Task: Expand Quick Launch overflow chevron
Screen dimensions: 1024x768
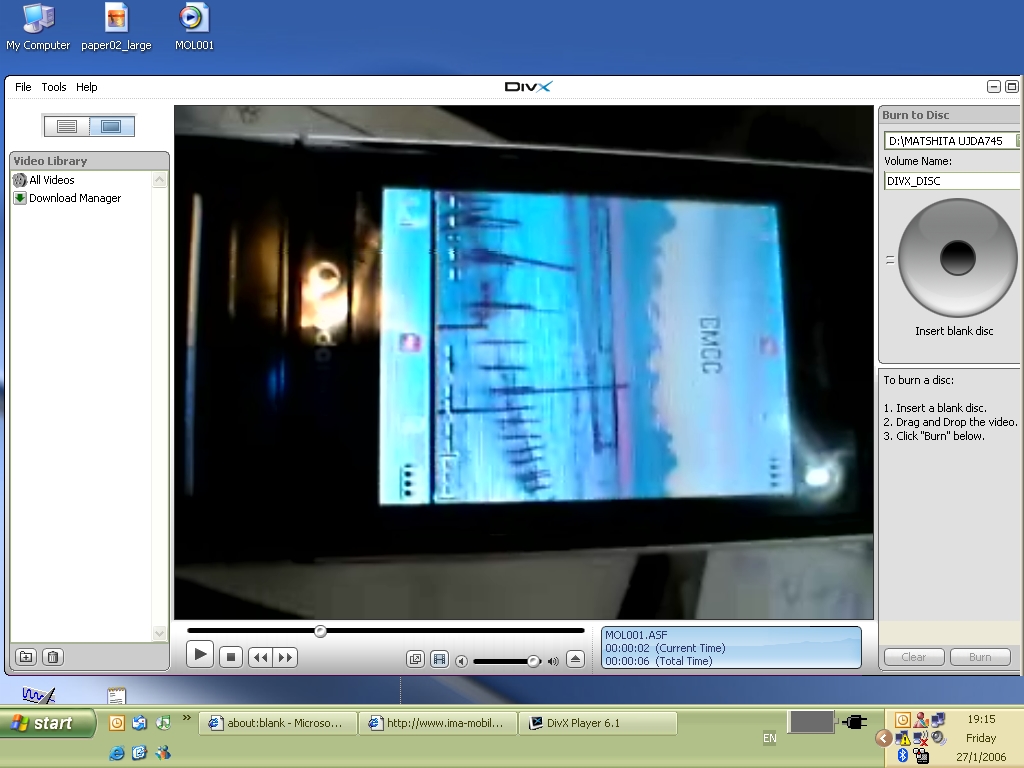Action: click(x=186, y=718)
